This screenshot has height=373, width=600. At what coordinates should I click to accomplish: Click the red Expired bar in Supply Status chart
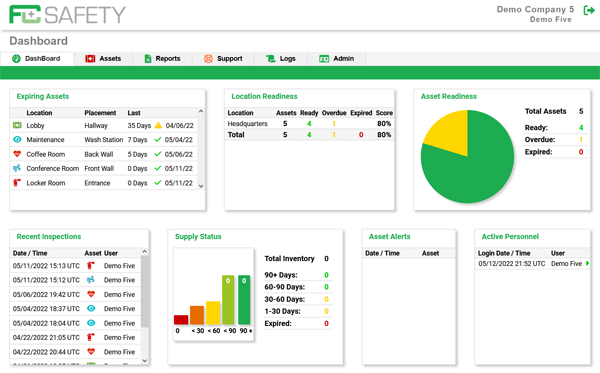point(181,319)
